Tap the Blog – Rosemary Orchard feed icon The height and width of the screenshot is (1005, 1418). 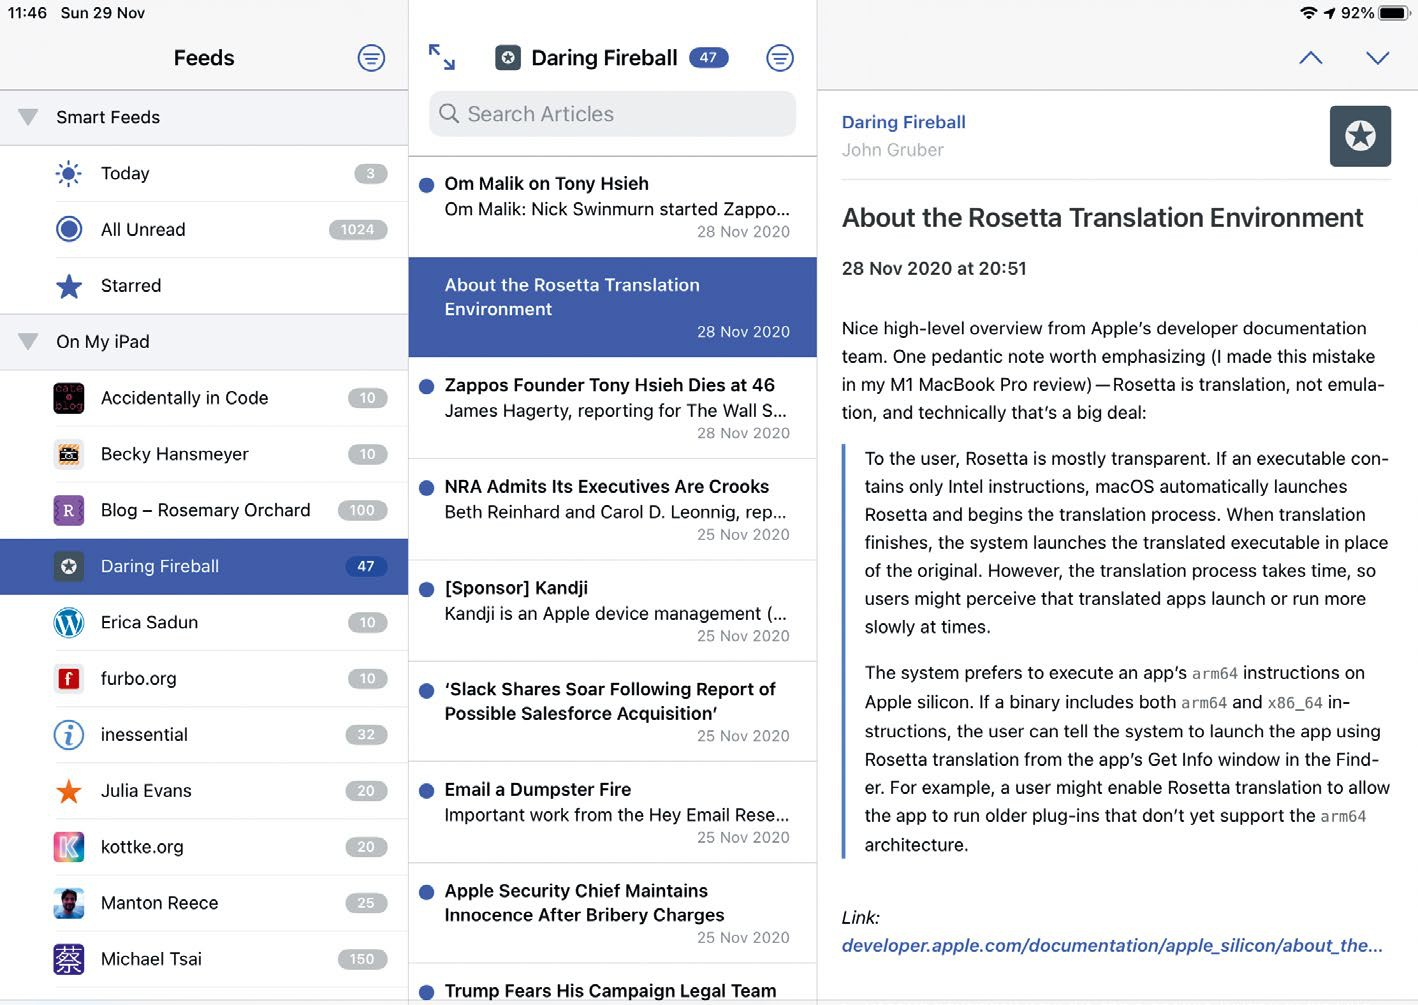pos(69,510)
